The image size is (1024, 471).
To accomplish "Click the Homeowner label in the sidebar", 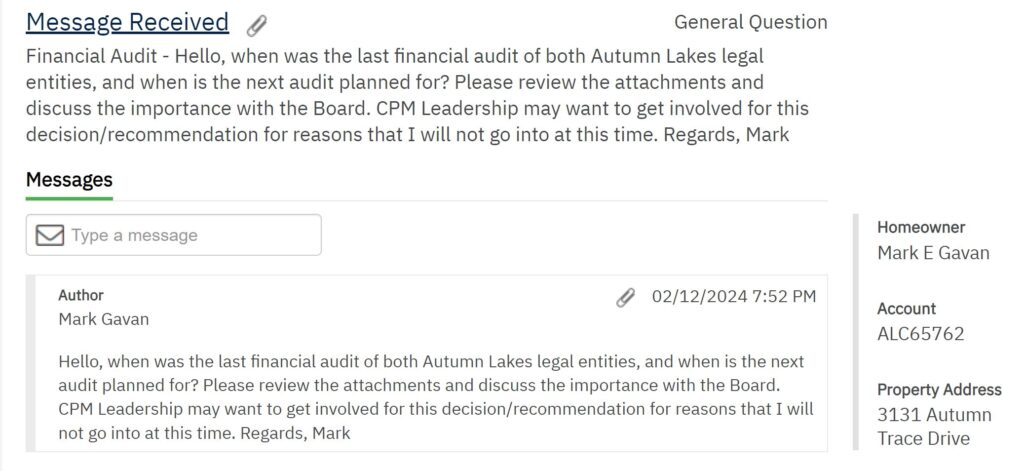I will point(921,227).
